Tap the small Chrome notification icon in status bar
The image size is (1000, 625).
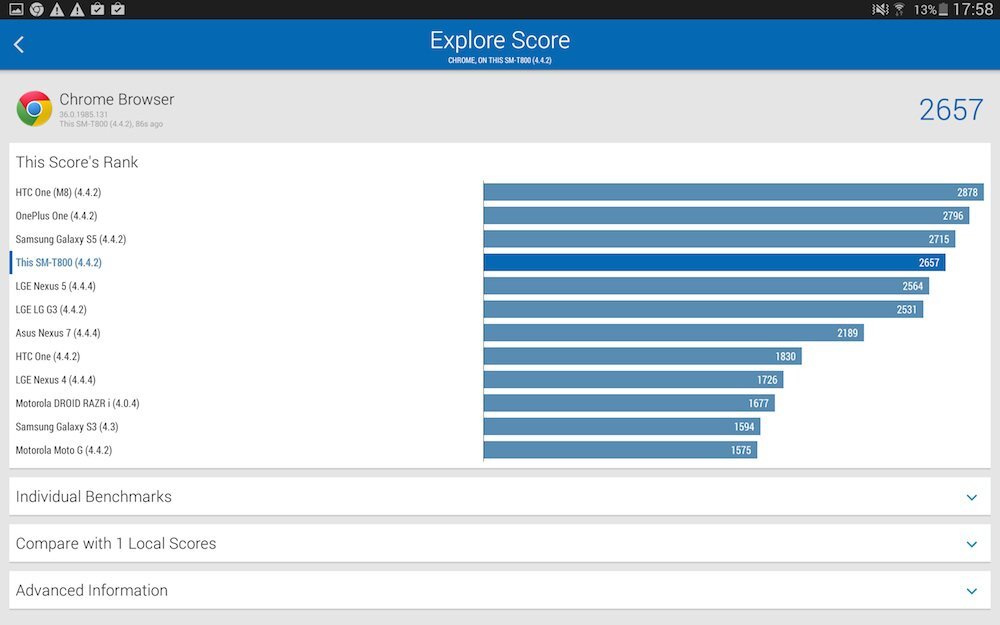[37, 10]
